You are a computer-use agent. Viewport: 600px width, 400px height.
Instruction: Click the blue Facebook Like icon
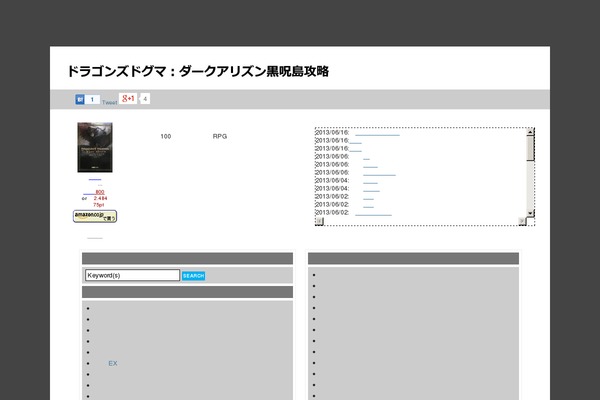[x=80, y=100]
